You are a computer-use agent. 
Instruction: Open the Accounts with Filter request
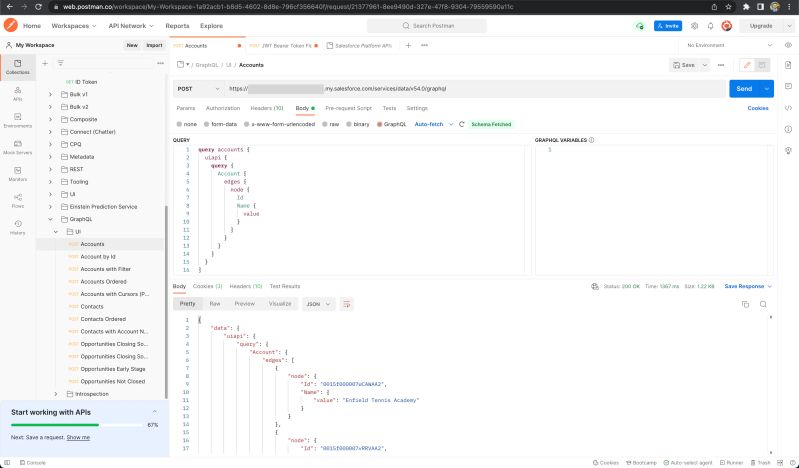click(x=105, y=269)
